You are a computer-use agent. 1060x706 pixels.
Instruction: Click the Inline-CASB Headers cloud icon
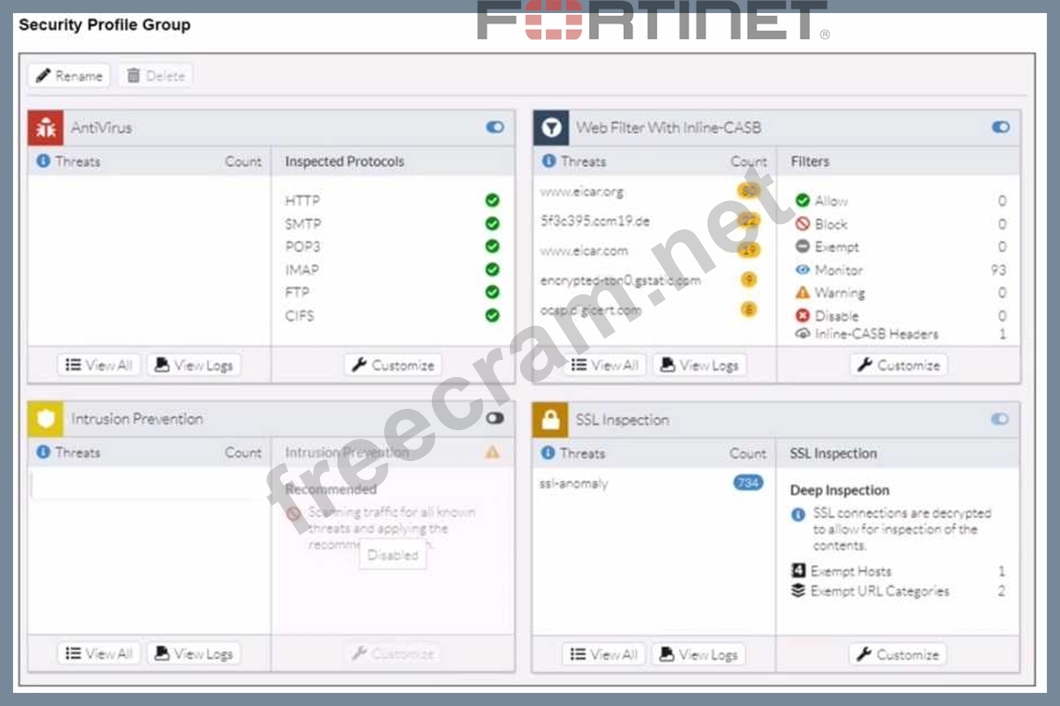coord(802,334)
